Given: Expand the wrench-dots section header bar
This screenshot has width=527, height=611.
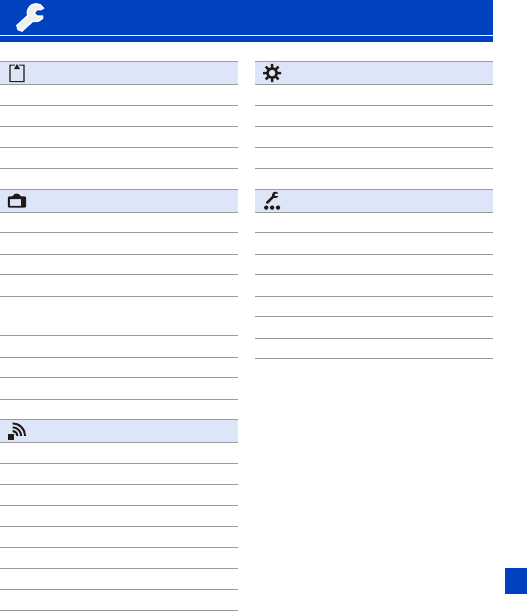Looking at the screenshot, I should pyautogui.click(x=374, y=201).
